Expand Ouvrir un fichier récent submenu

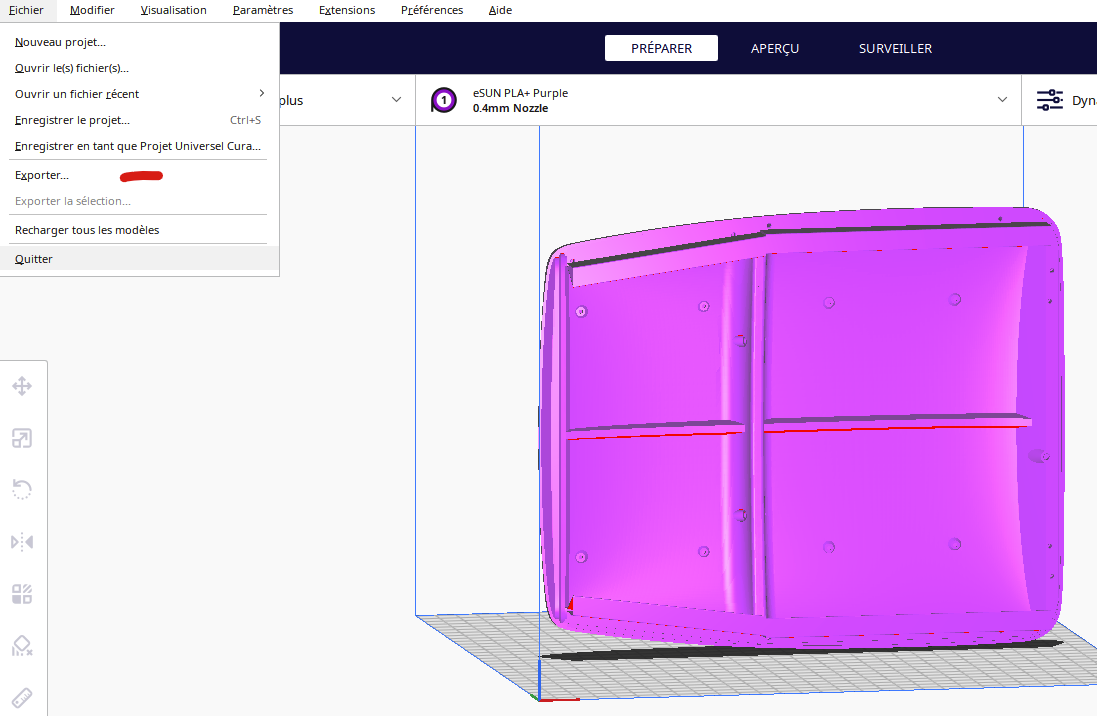pyautogui.click(x=139, y=94)
